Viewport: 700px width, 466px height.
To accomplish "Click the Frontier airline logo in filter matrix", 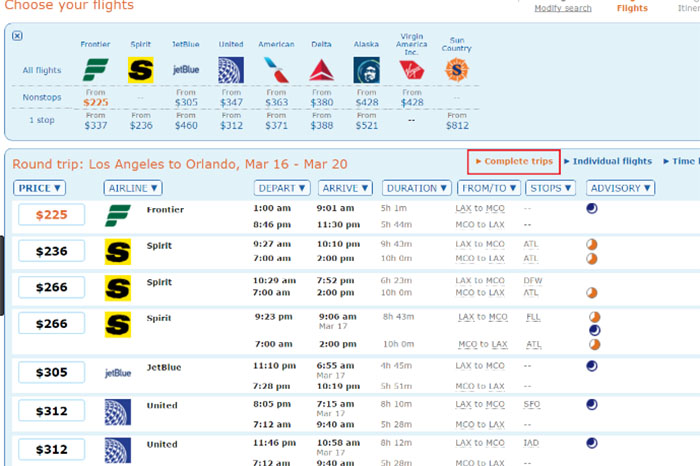I will click(x=96, y=69).
